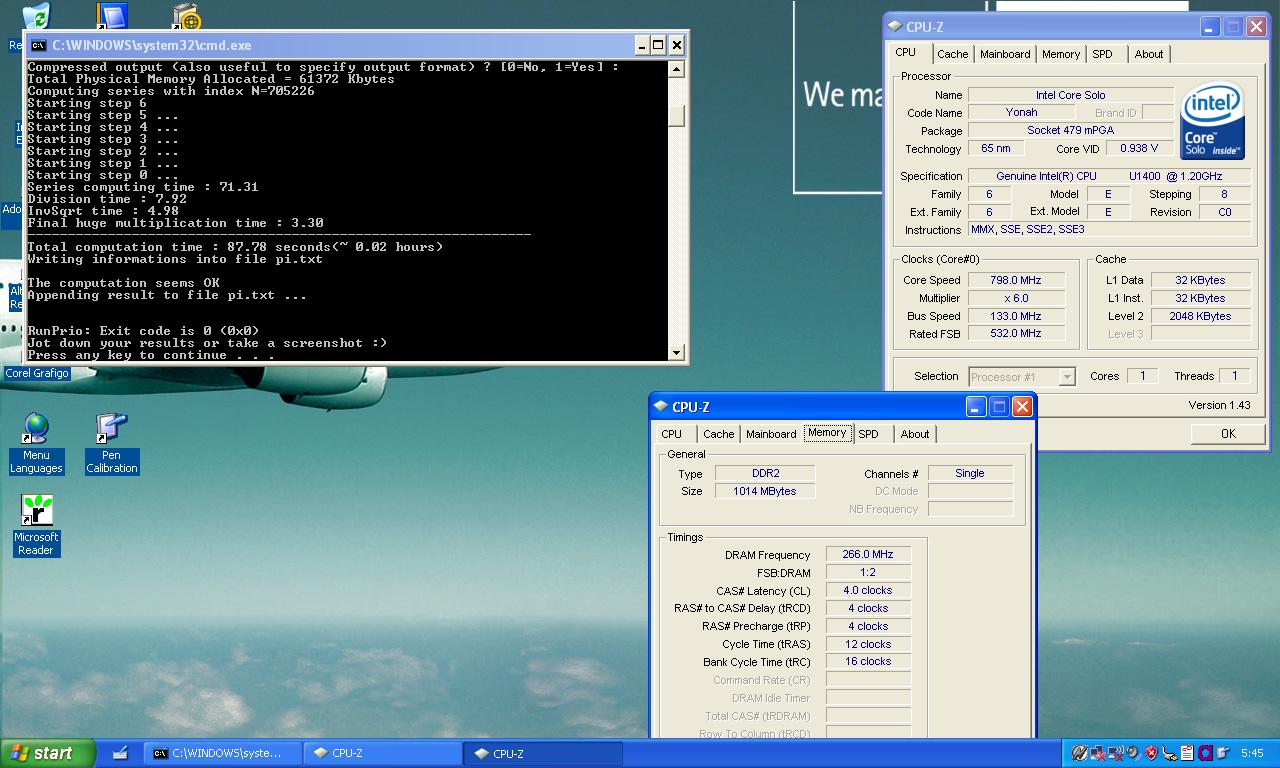Open the Menu Languages desktop shortcut
1280x768 pixels.
coord(36,428)
